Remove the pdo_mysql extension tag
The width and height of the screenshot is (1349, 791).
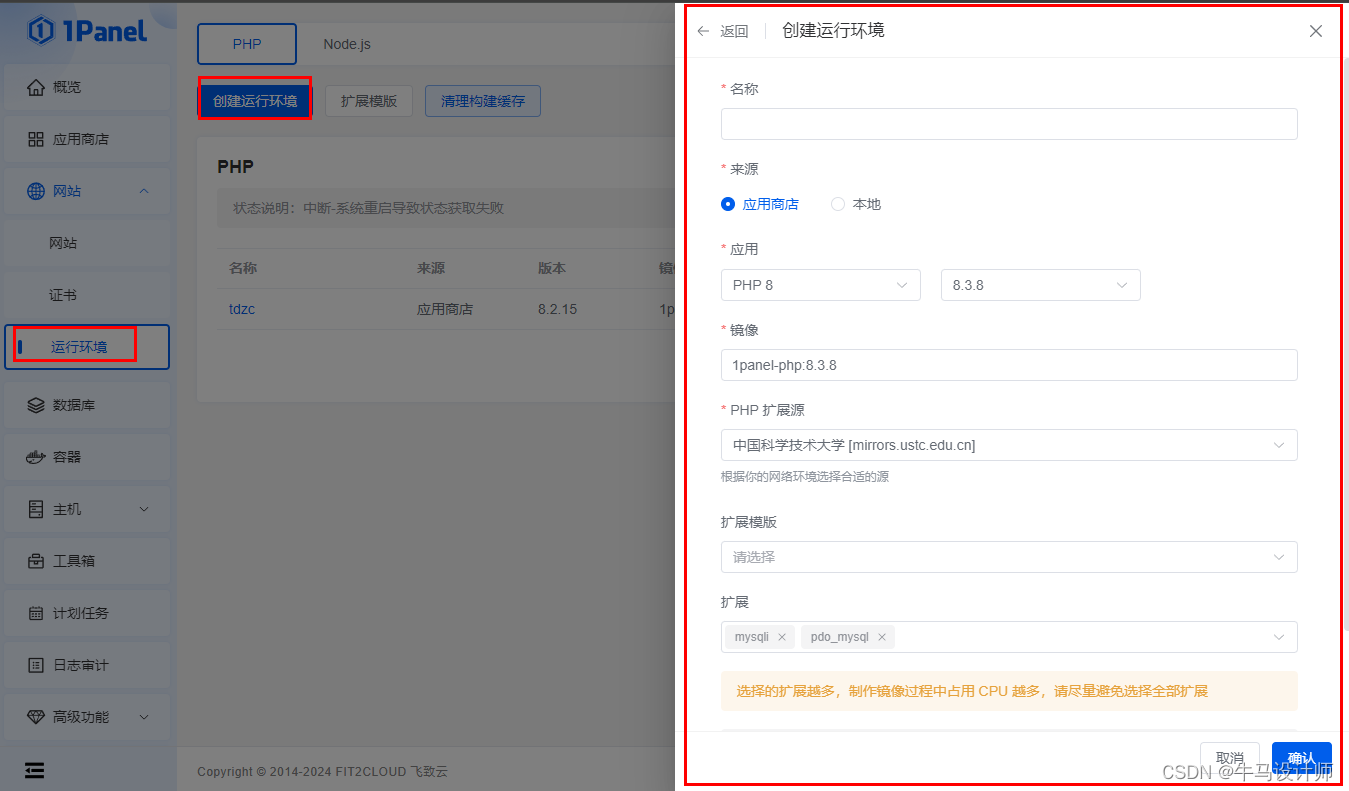coord(882,637)
